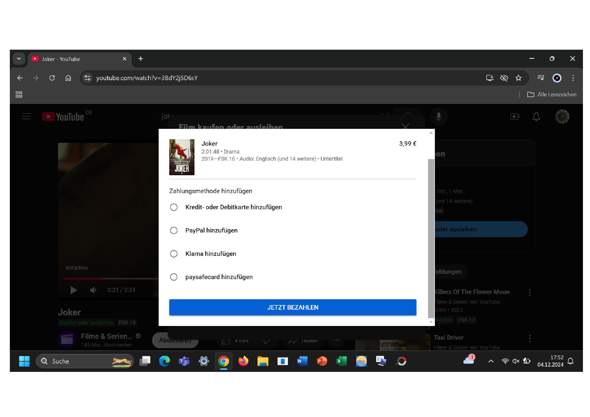Open the Chrome three-dot menu
The height and width of the screenshot is (417, 590).
(x=573, y=78)
